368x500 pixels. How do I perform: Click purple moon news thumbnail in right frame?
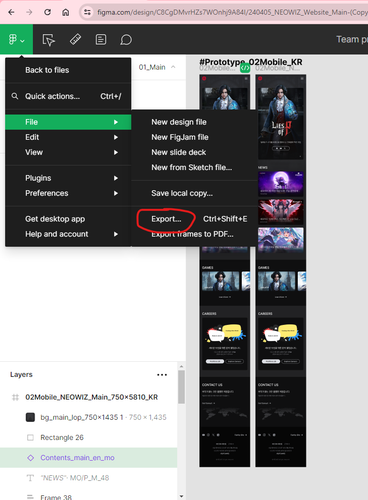coord(281,184)
